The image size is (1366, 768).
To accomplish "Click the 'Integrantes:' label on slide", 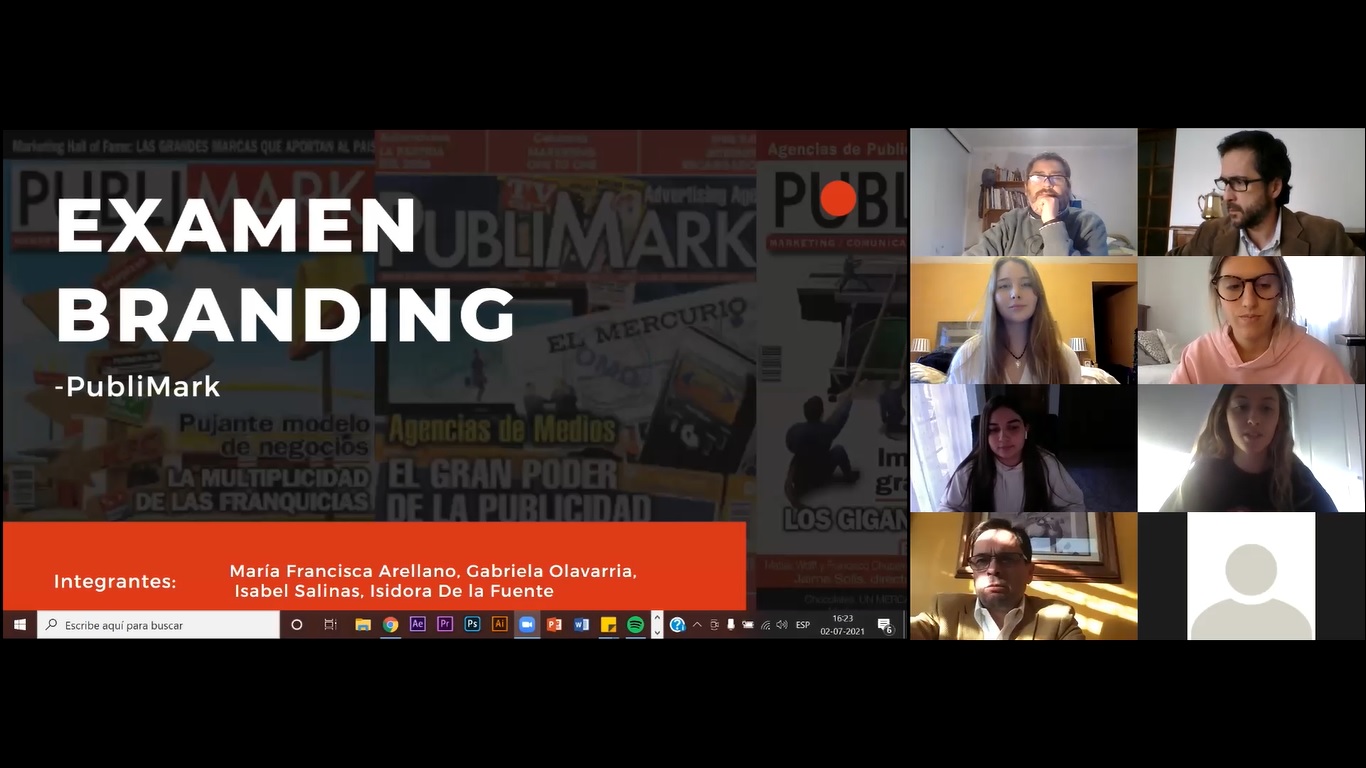I will pyautogui.click(x=115, y=581).
